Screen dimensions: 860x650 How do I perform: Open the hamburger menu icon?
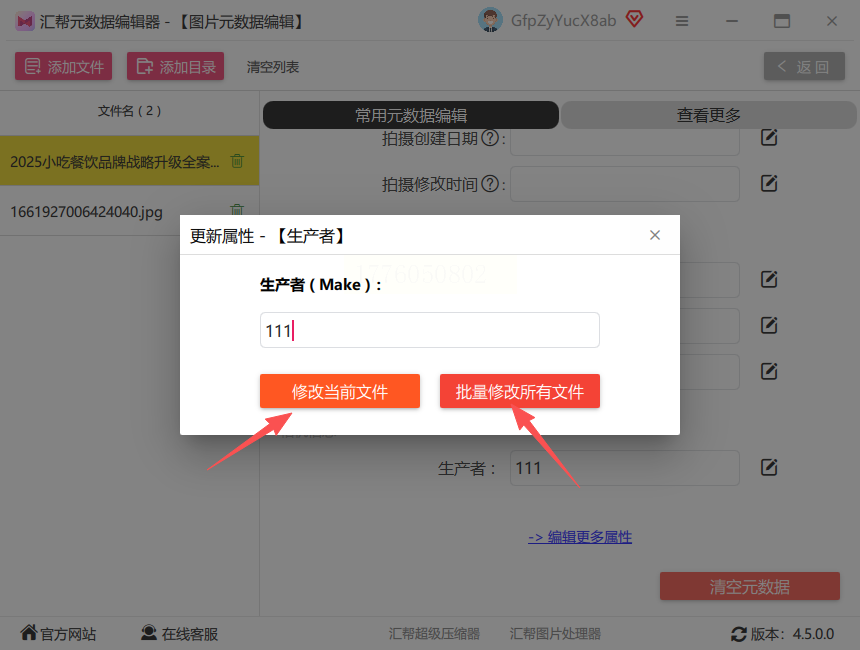tap(682, 21)
